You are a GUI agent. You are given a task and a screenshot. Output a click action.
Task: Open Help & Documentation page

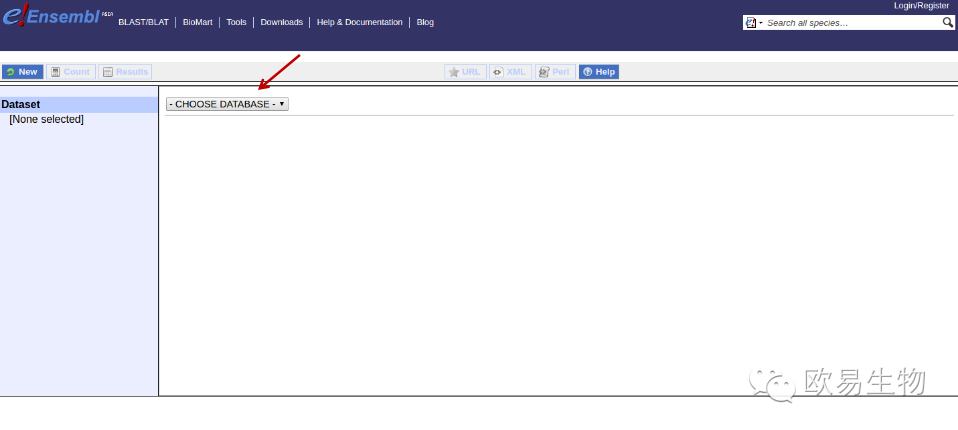click(359, 22)
